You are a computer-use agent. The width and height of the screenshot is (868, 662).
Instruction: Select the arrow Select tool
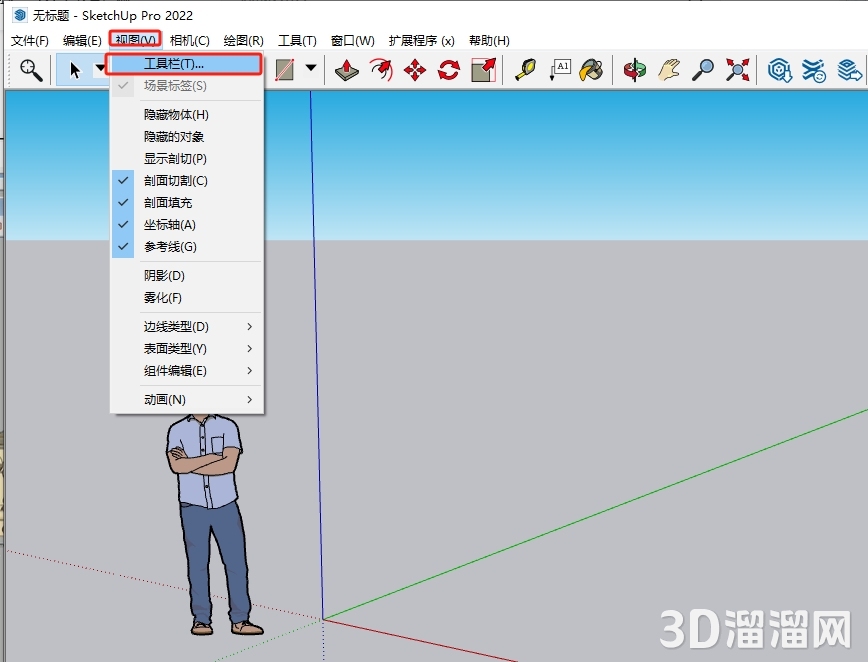(72, 70)
